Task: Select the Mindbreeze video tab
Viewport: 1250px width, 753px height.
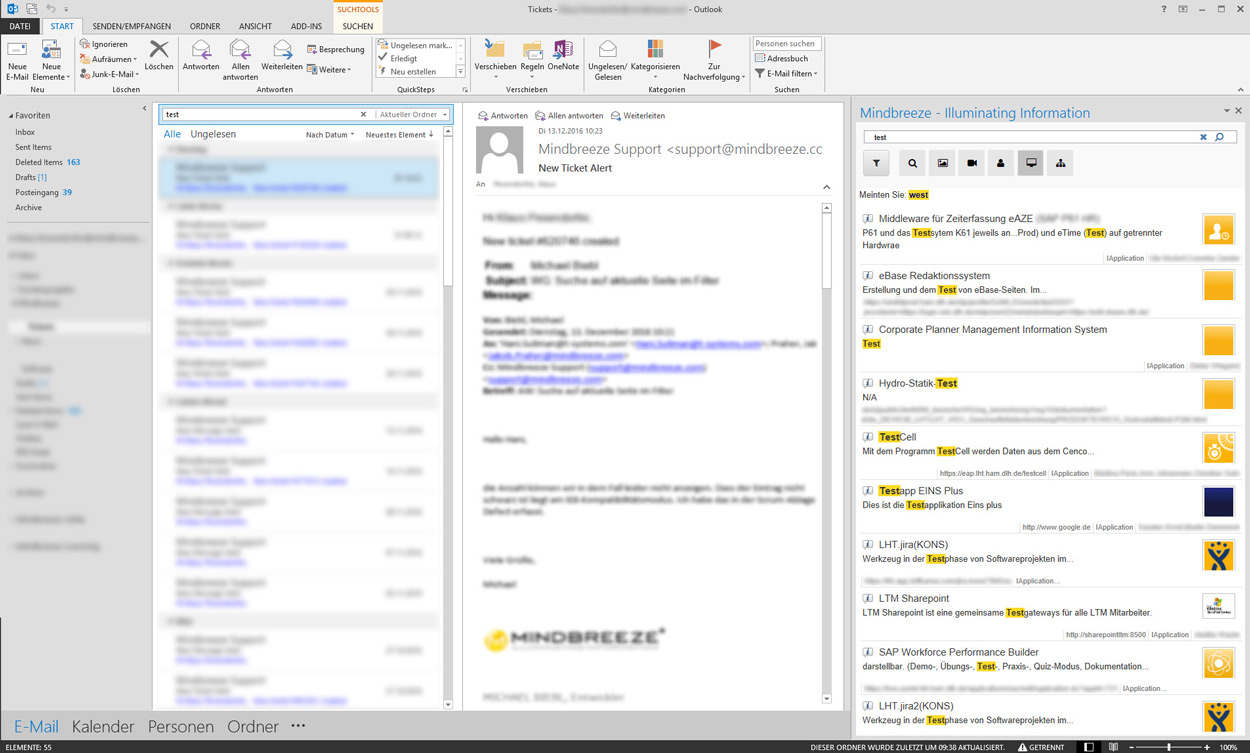Action: tap(971, 163)
